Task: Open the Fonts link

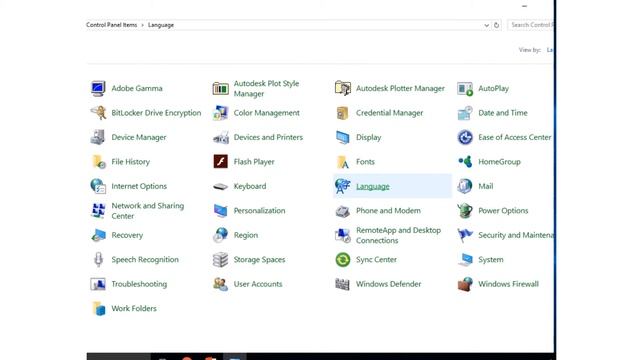Action: [x=365, y=162]
